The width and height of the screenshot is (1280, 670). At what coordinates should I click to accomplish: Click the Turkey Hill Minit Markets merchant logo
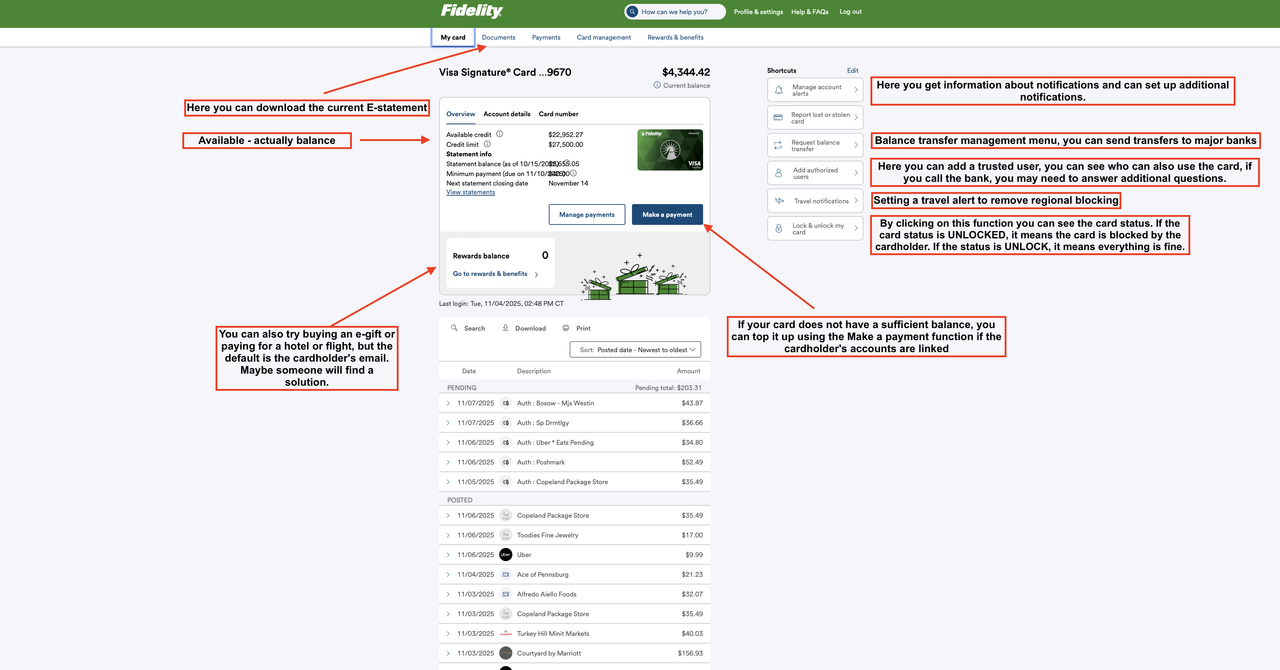click(506, 634)
